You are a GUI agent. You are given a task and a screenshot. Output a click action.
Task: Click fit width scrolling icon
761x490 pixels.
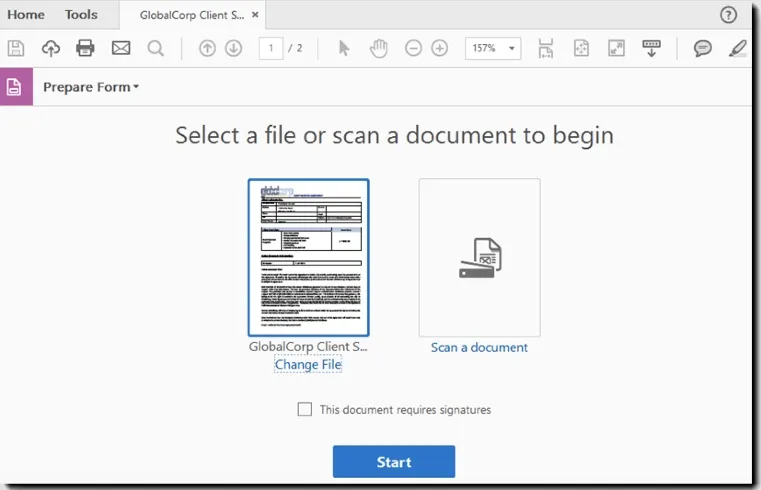tap(546, 48)
